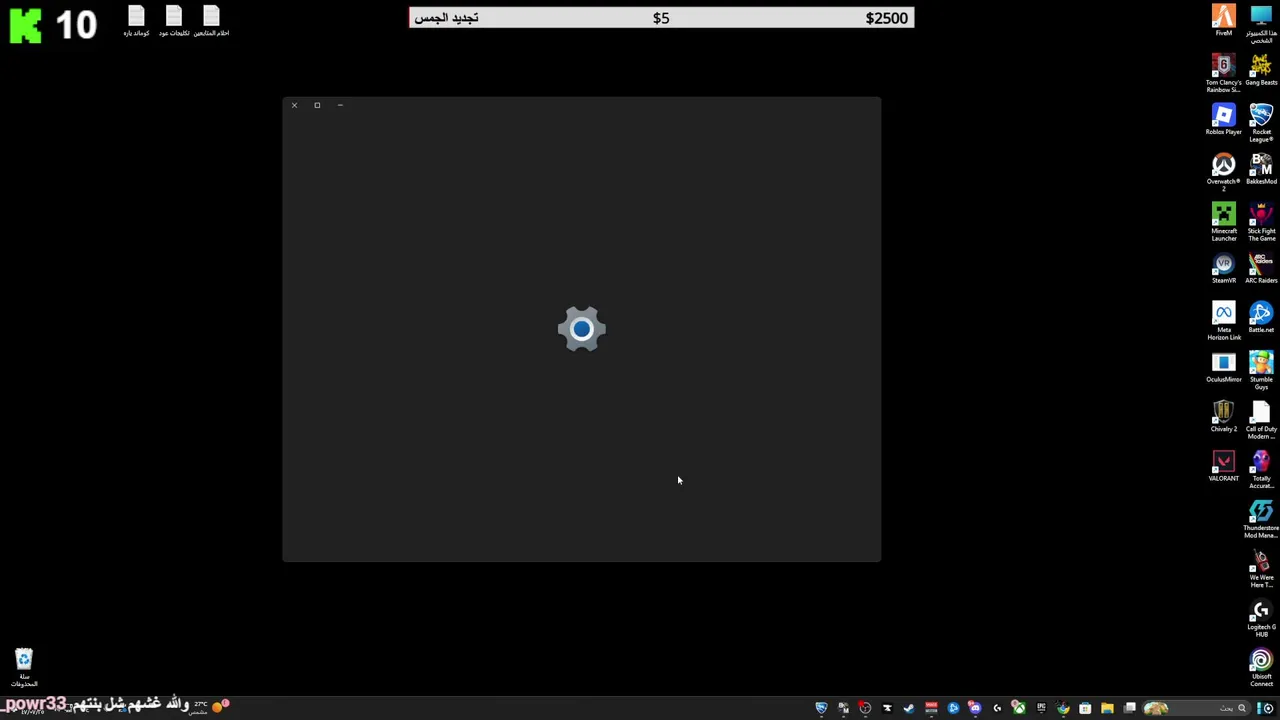This screenshot has height=720, width=1280.
Task: Open Battle.net from the taskbar
Action: tap(953, 708)
